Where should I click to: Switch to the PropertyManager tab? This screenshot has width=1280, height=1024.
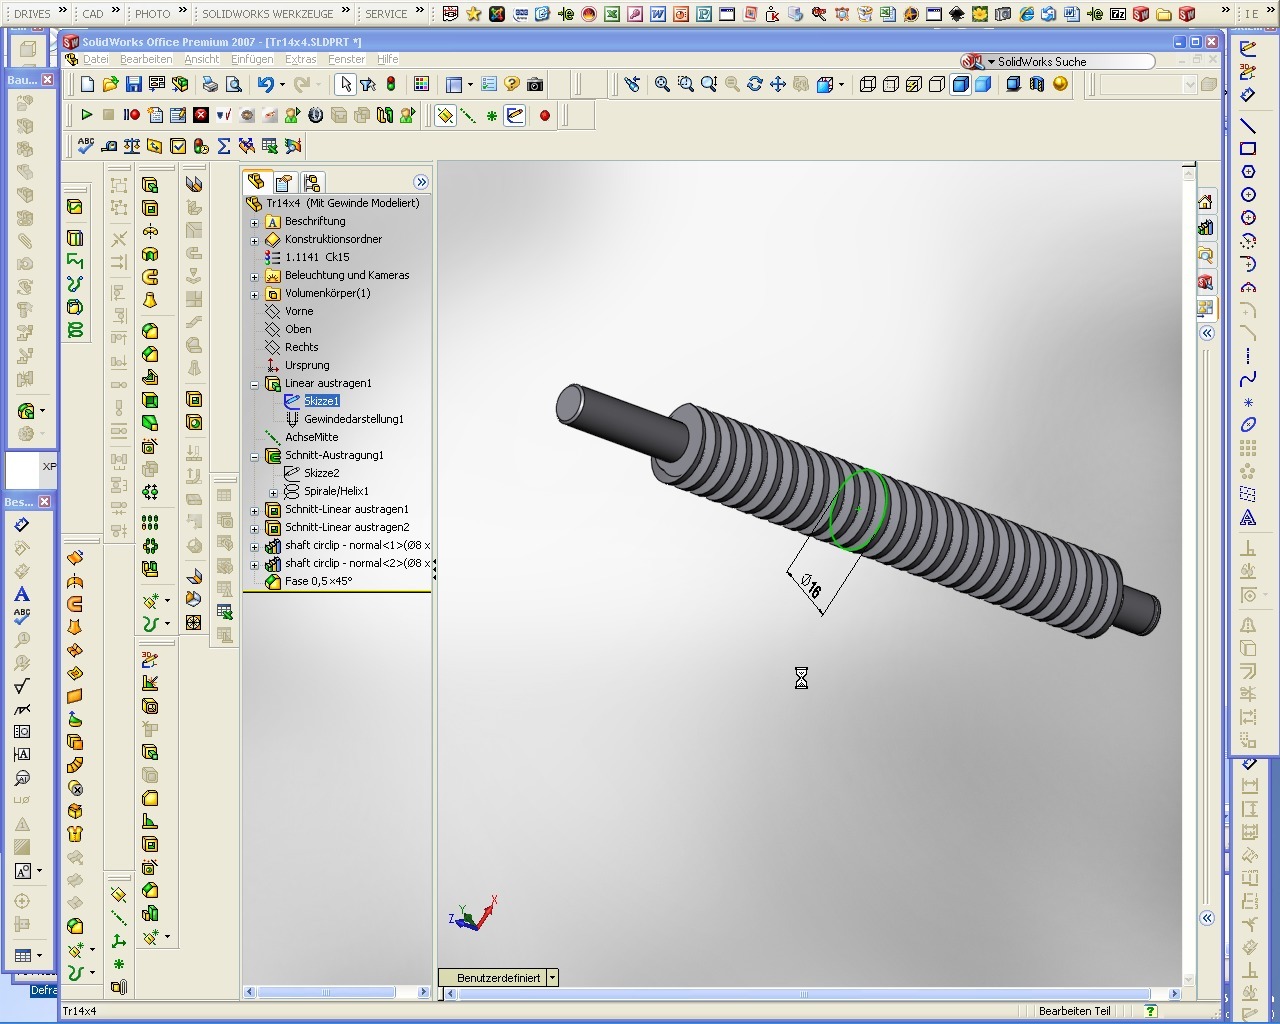284,182
